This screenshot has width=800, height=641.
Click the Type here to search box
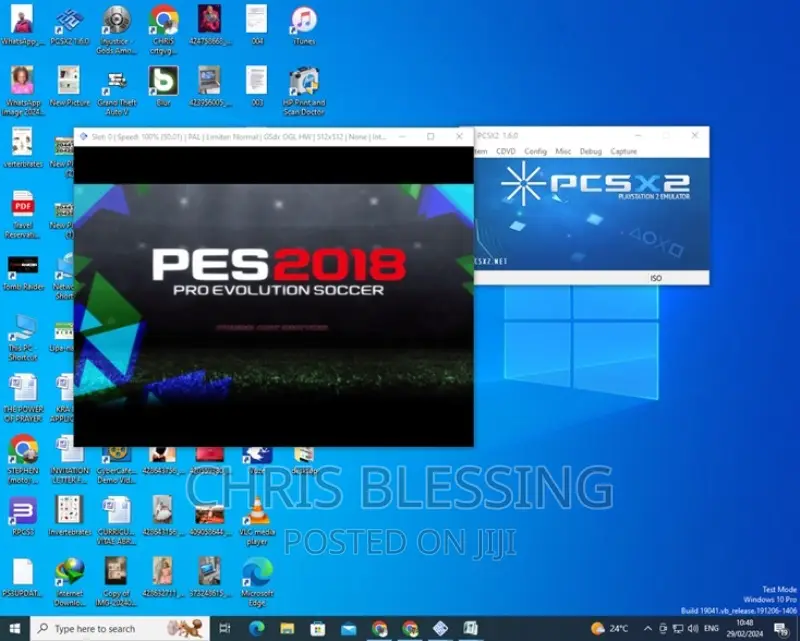click(120, 628)
